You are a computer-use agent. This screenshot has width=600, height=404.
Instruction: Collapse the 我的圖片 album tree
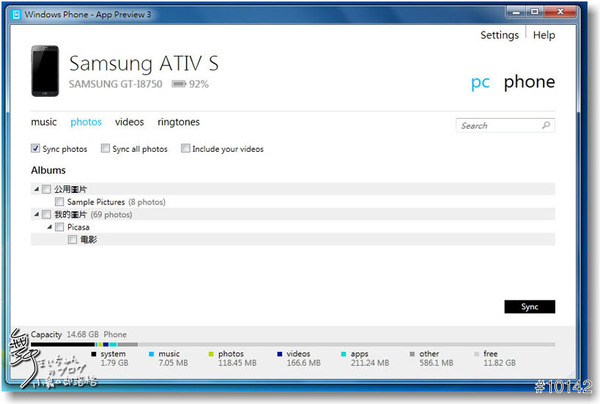[36, 214]
